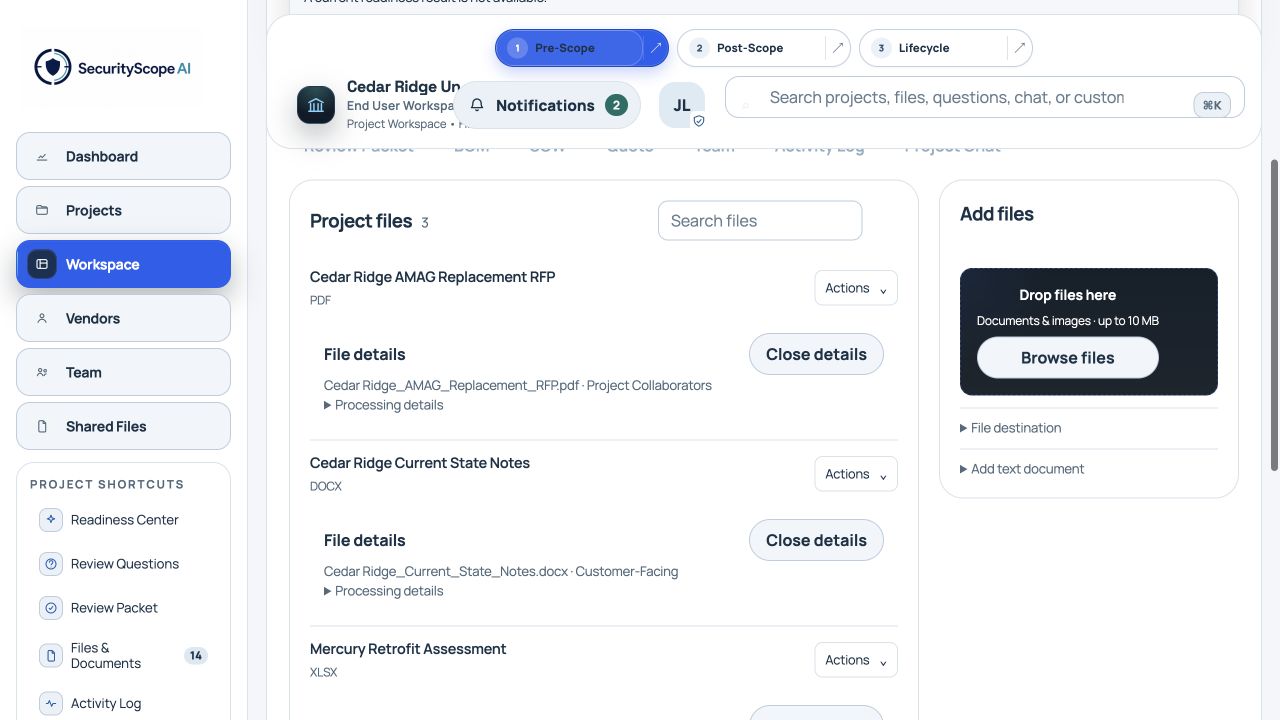Open Actions dropdown for Mercury Retrofit Assessment

(856, 660)
